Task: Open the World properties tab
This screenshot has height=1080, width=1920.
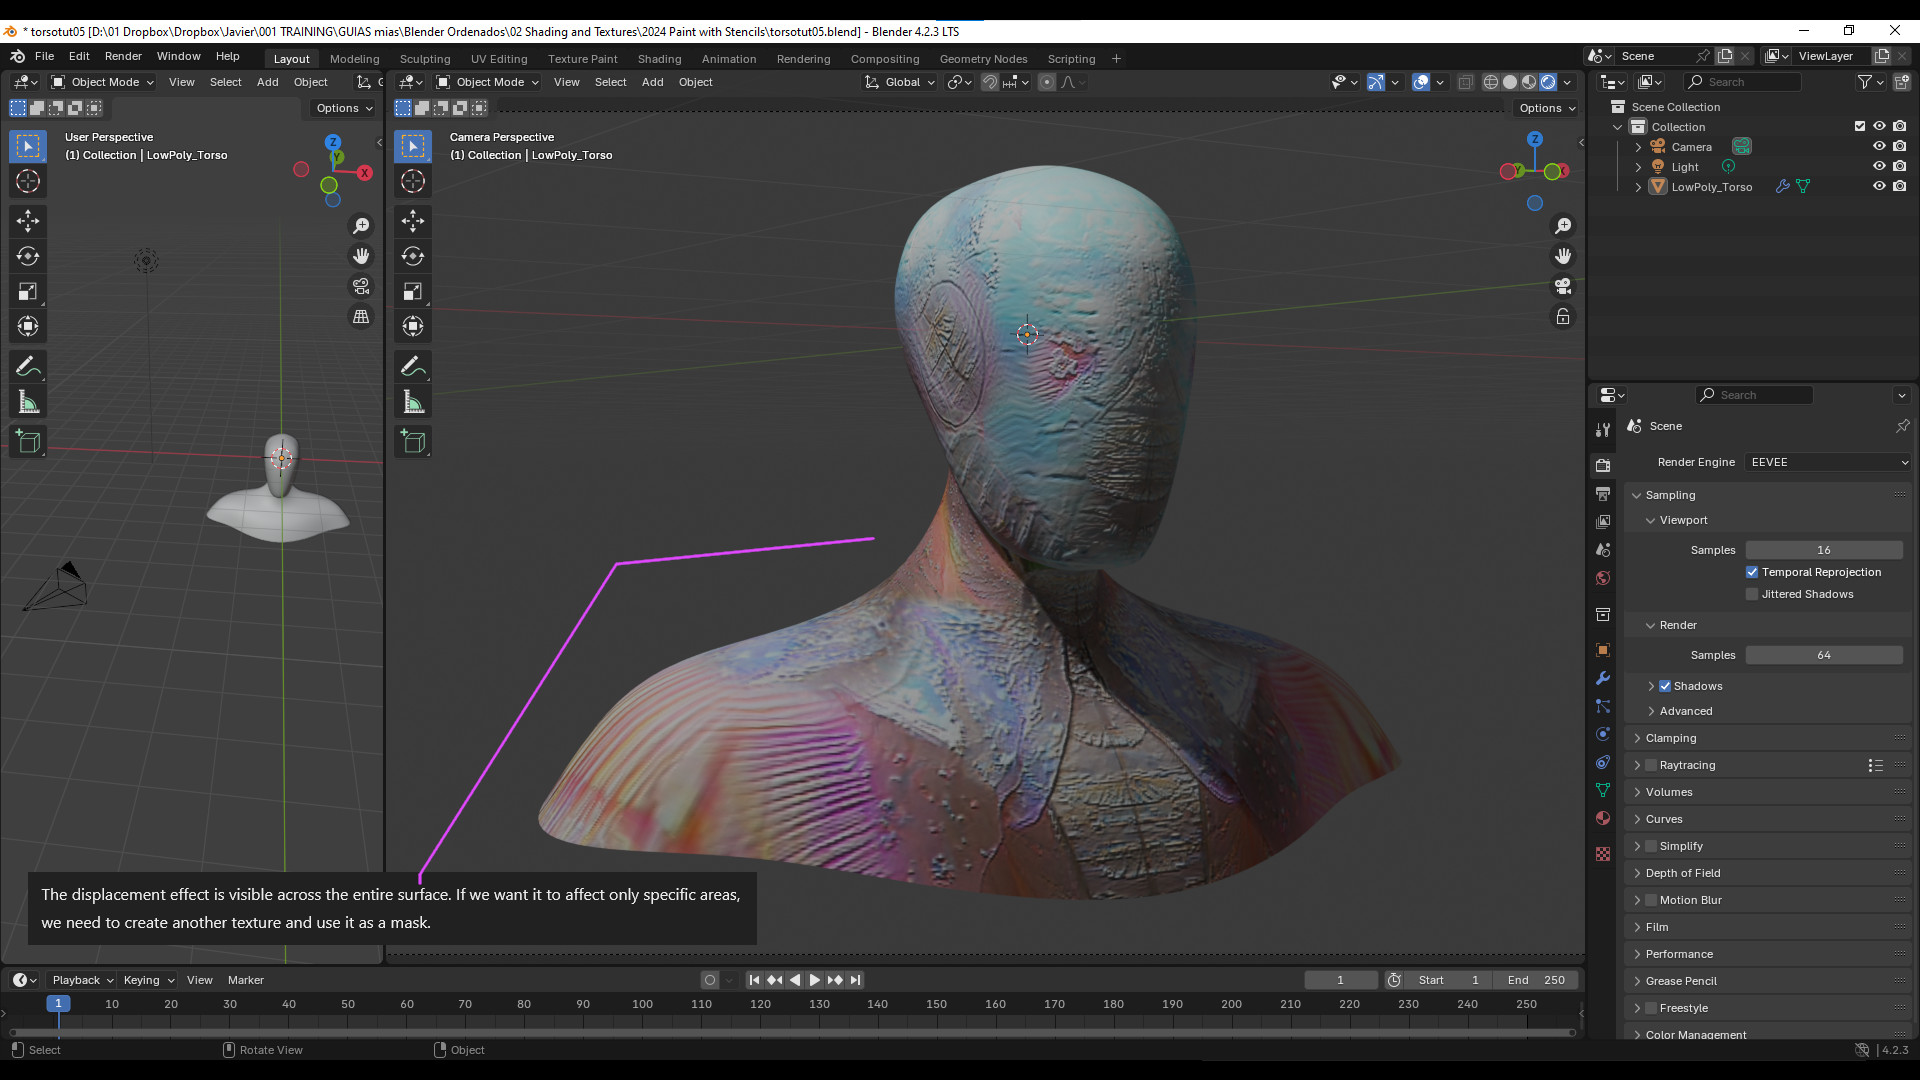Action: pos(1603,578)
